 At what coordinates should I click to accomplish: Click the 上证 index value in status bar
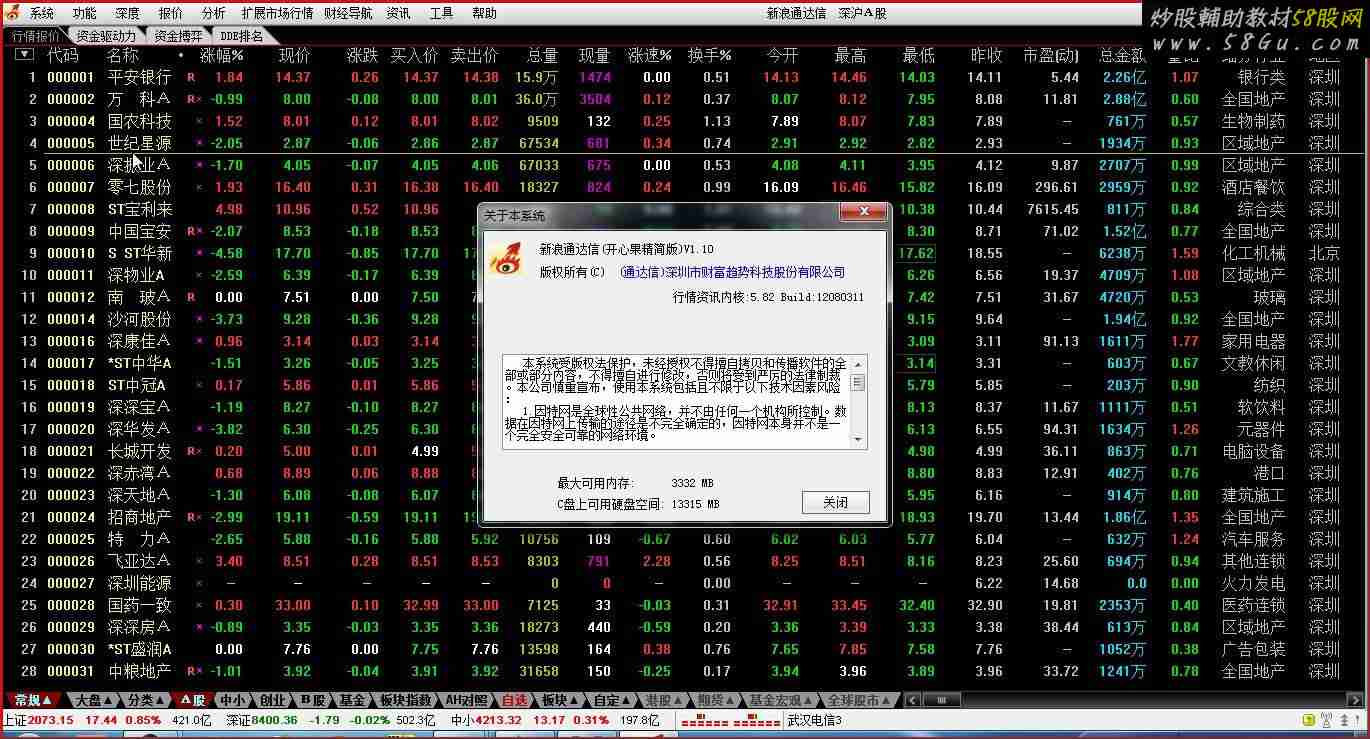pyautogui.click(x=52, y=720)
